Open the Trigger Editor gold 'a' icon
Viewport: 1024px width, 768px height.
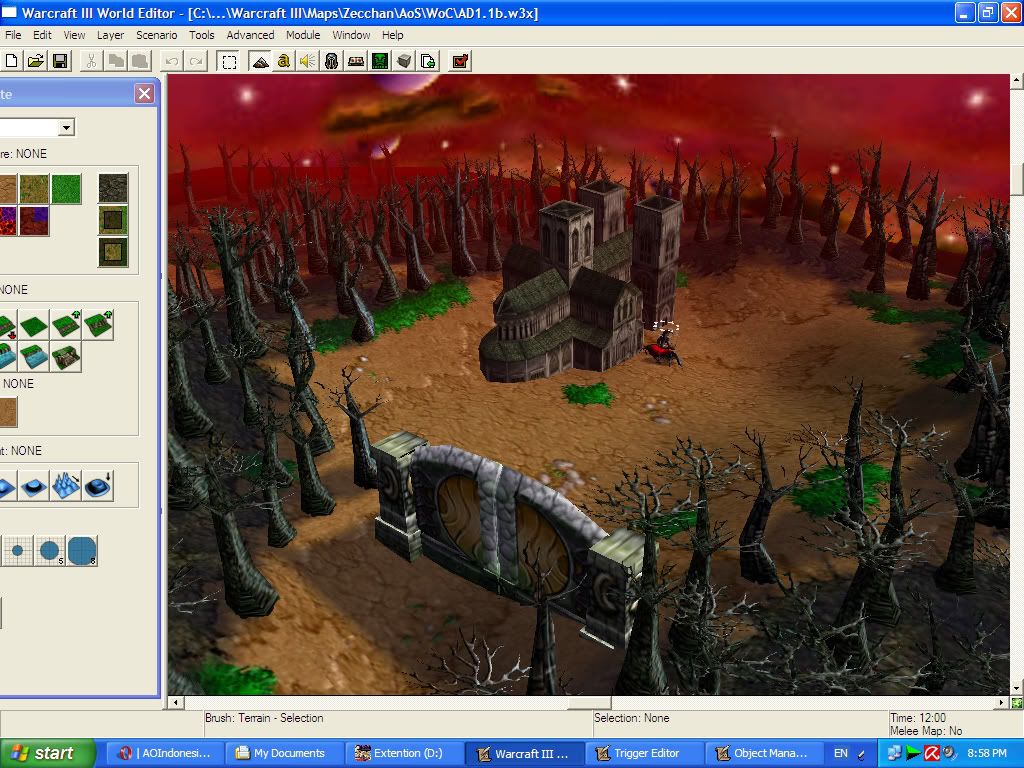click(x=283, y=61)
